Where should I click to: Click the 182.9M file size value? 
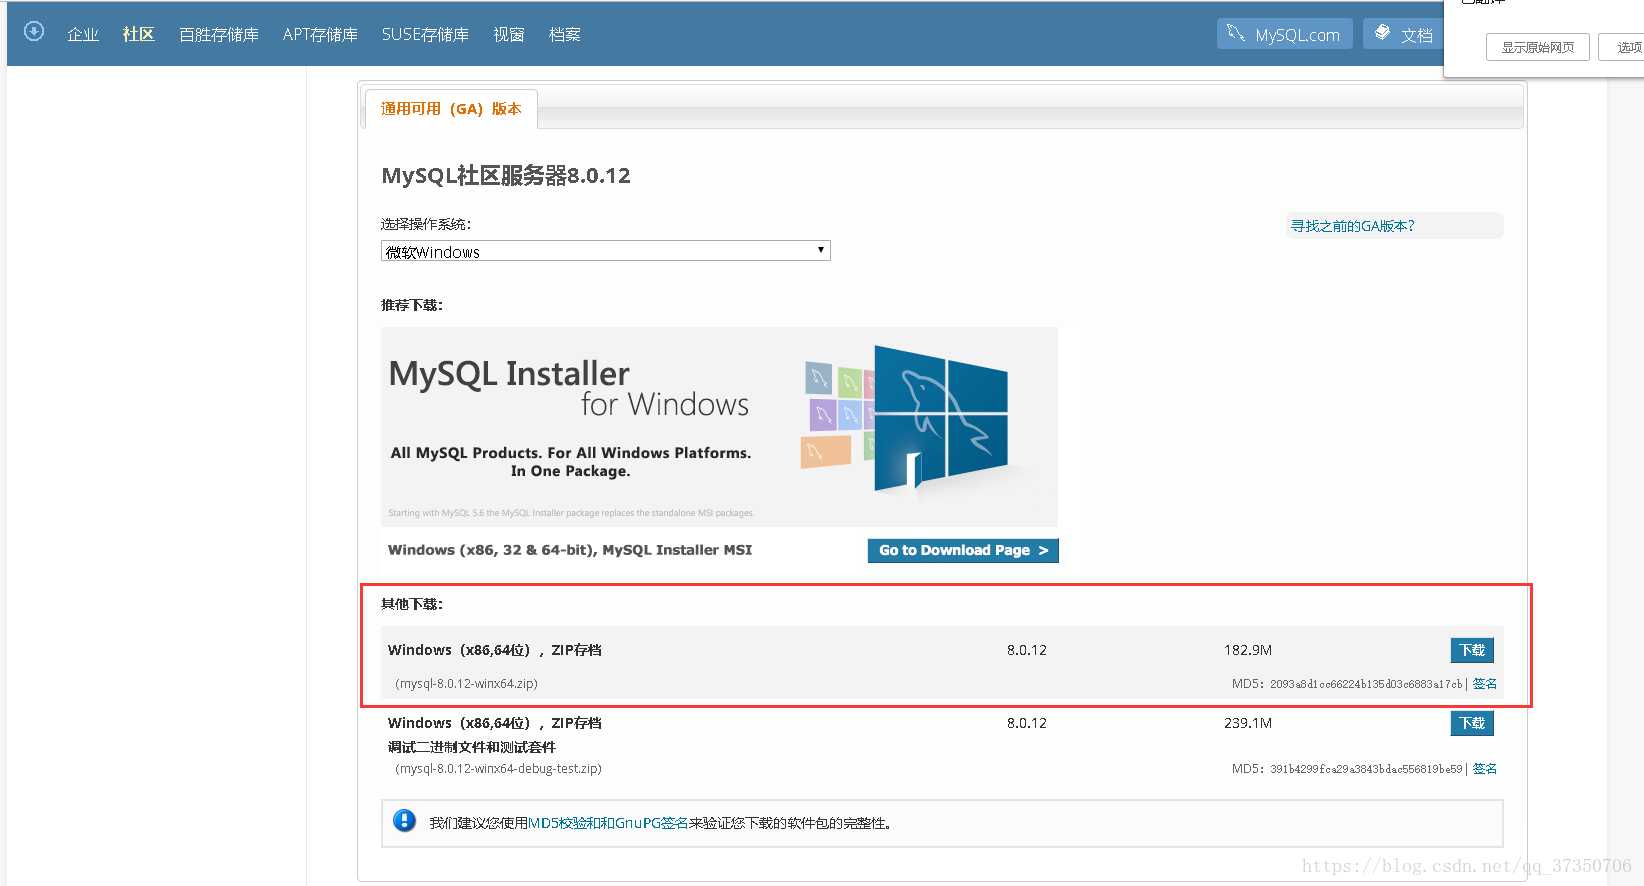coord(1248,650)
